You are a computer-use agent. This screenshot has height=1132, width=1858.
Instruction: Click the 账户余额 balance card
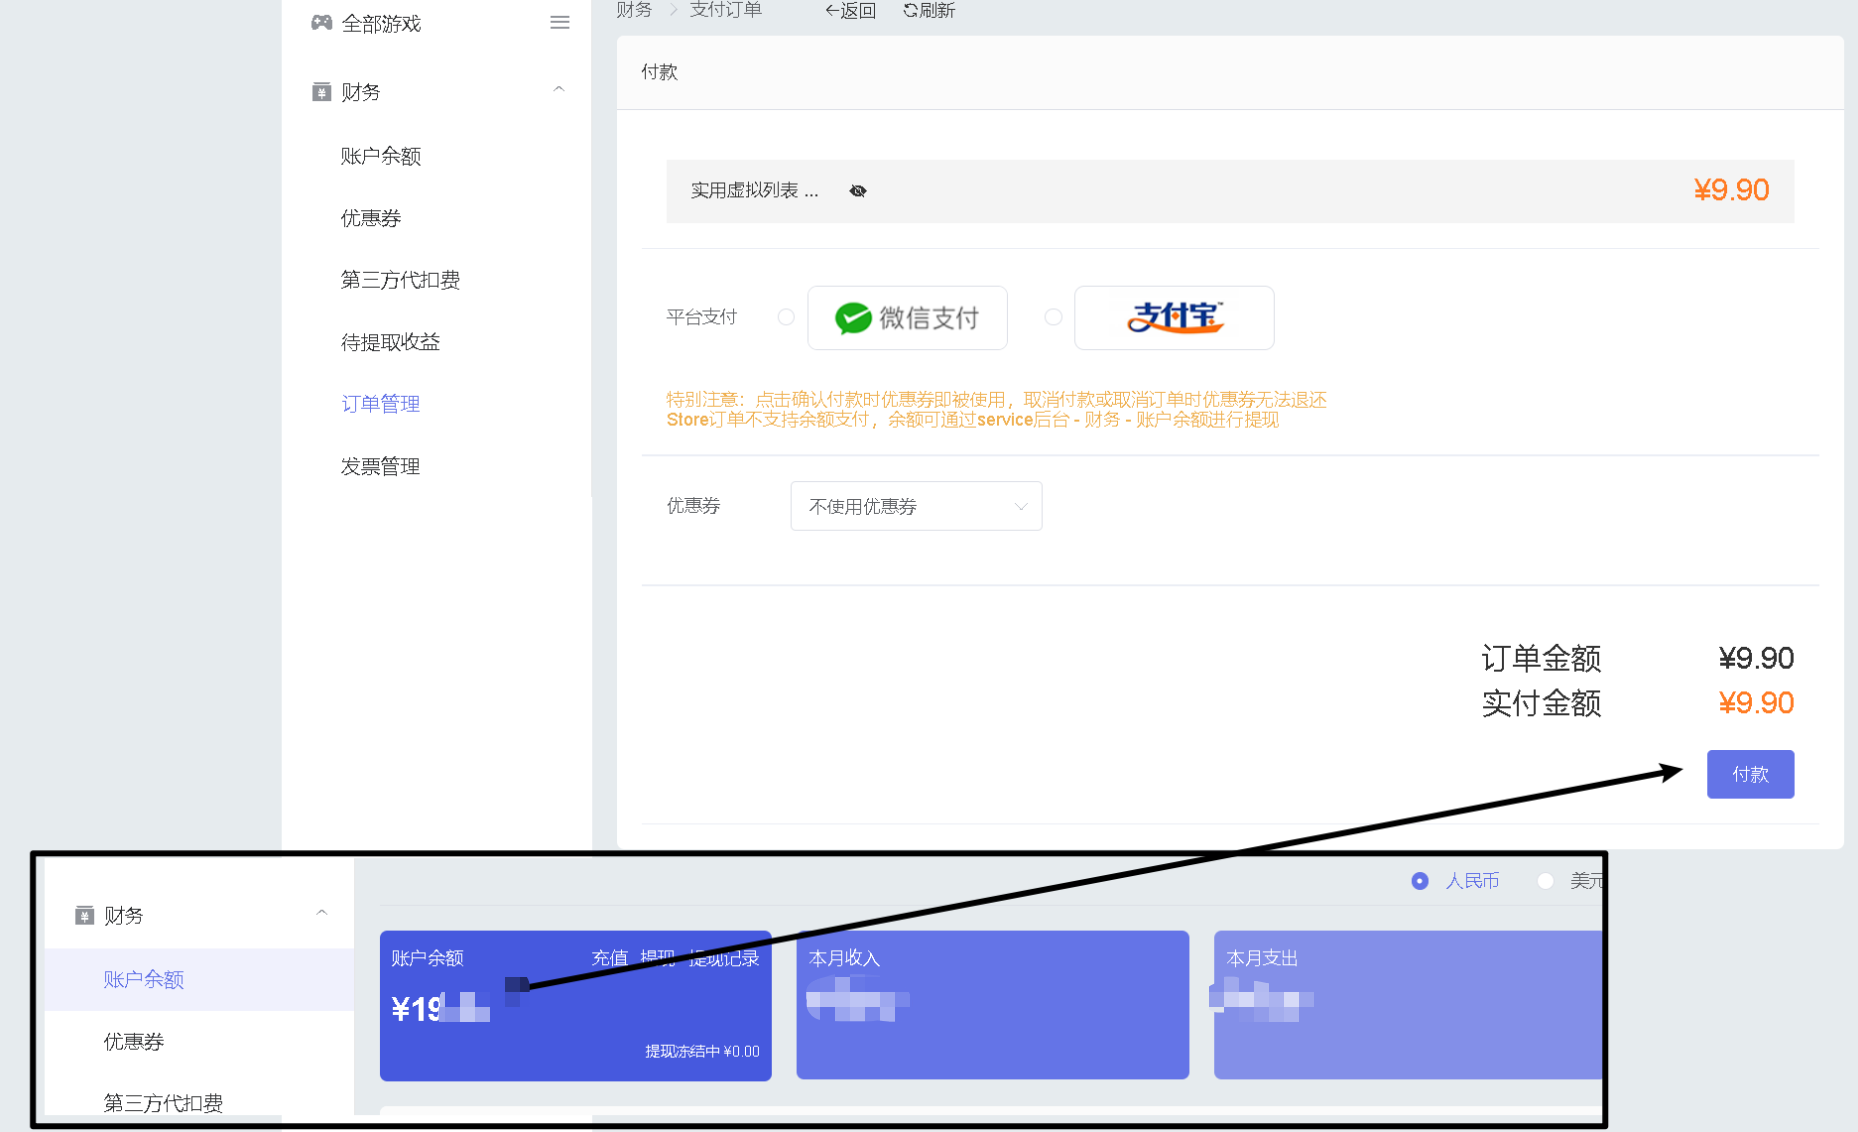tap(575, 1005)
